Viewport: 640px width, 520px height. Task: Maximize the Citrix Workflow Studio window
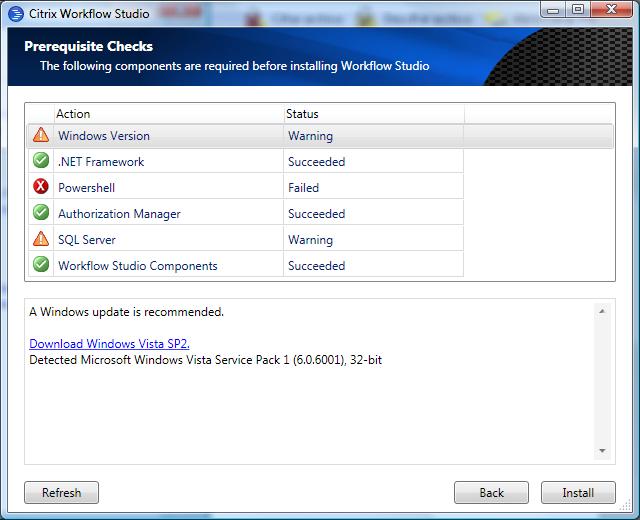pyautogui.click(x=578, y=10)
